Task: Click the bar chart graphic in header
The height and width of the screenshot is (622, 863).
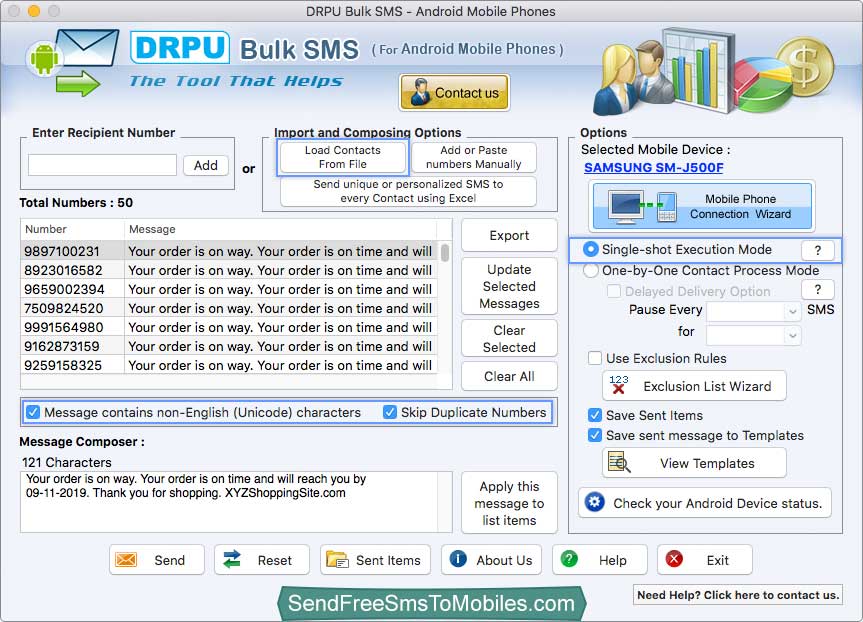Action: pos(697,68)
